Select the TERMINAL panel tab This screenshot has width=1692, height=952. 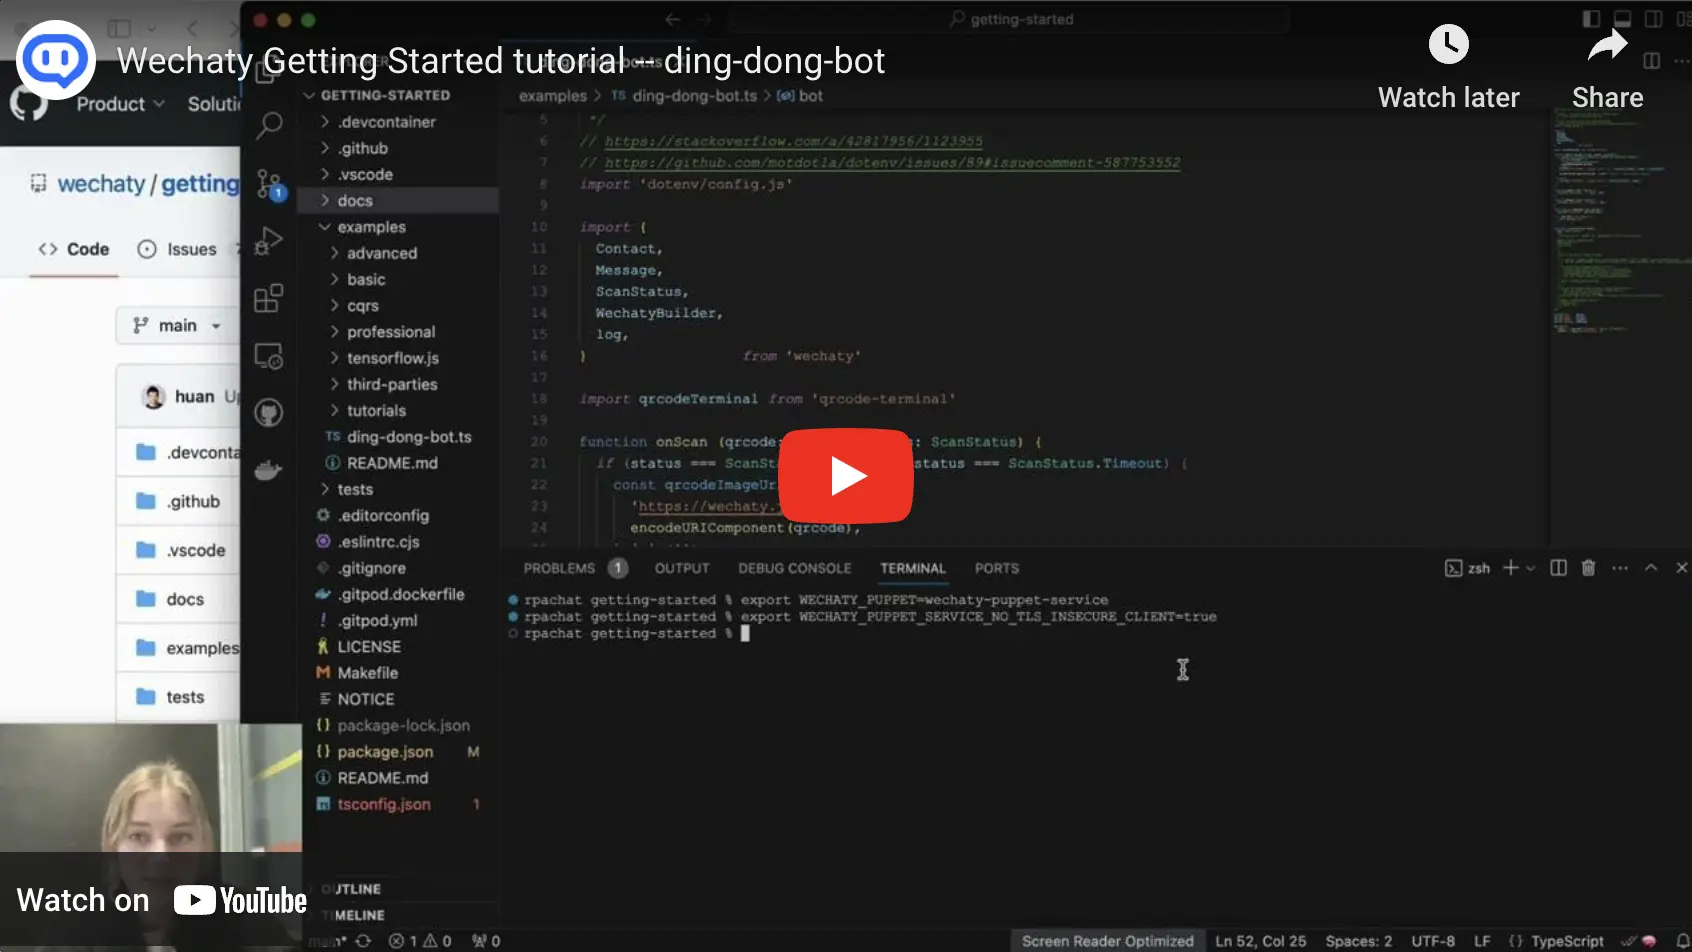[x=912, y=568]
